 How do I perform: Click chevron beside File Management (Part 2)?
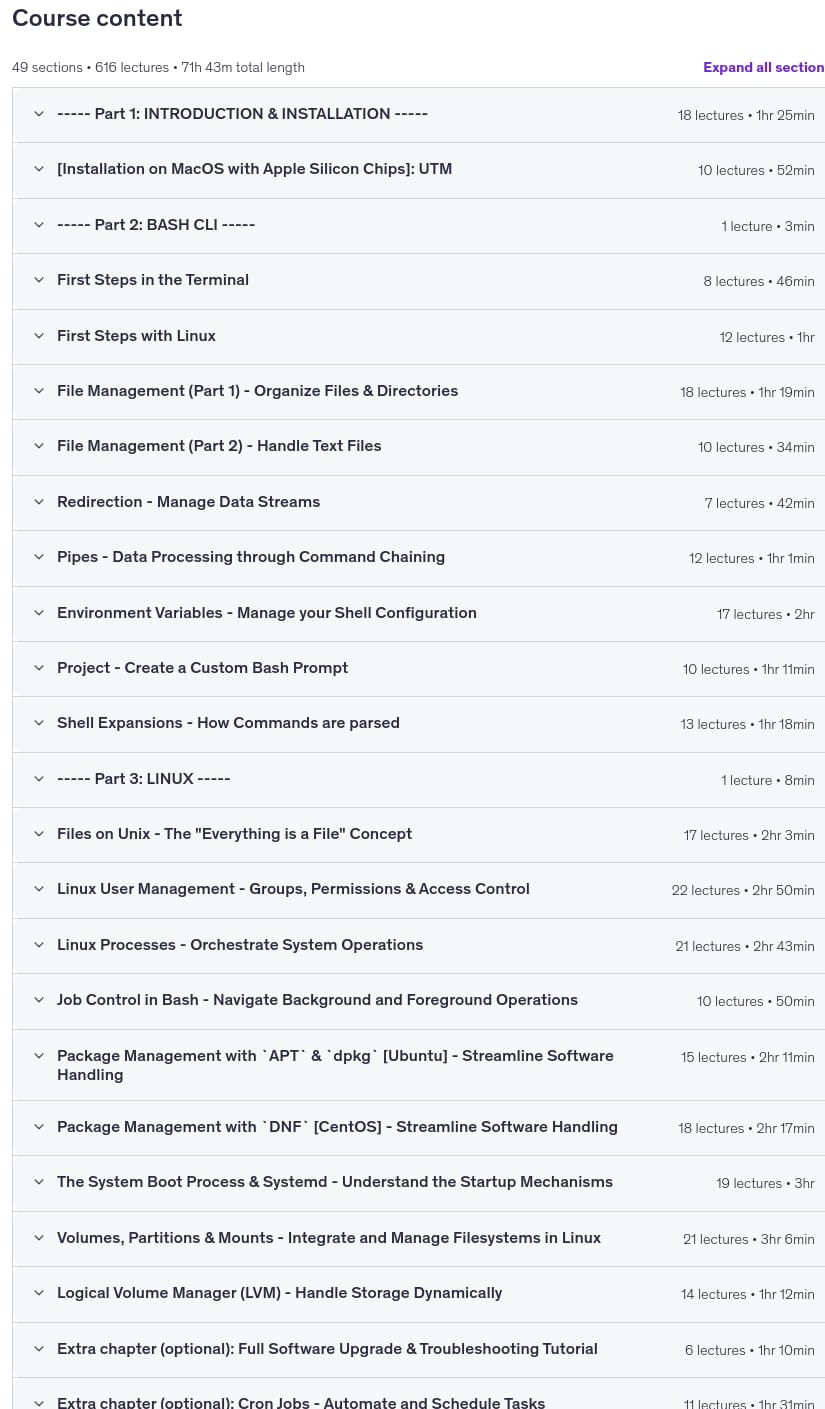click(x=39, y=446)
